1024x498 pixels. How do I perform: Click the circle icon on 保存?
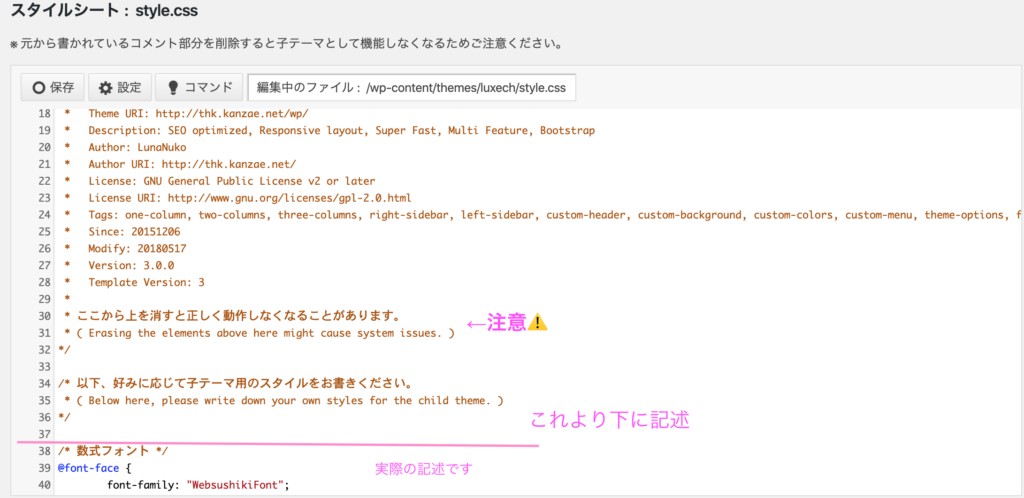[39, 87]
